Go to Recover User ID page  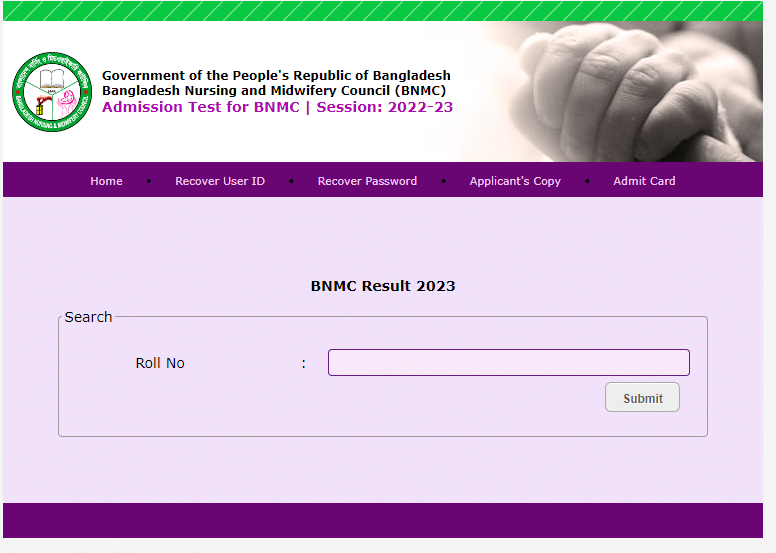coord(220,181)
